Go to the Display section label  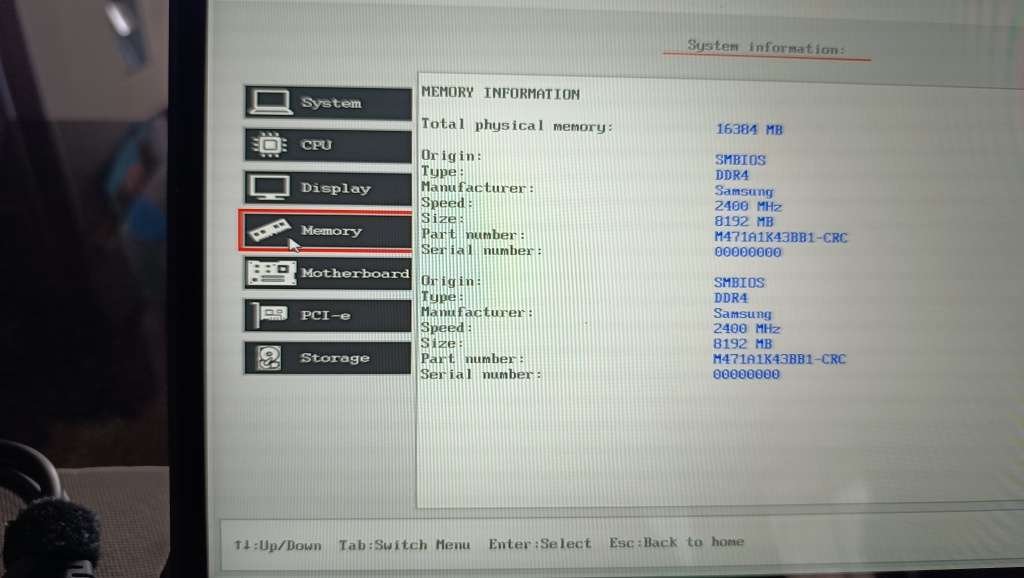335,188
